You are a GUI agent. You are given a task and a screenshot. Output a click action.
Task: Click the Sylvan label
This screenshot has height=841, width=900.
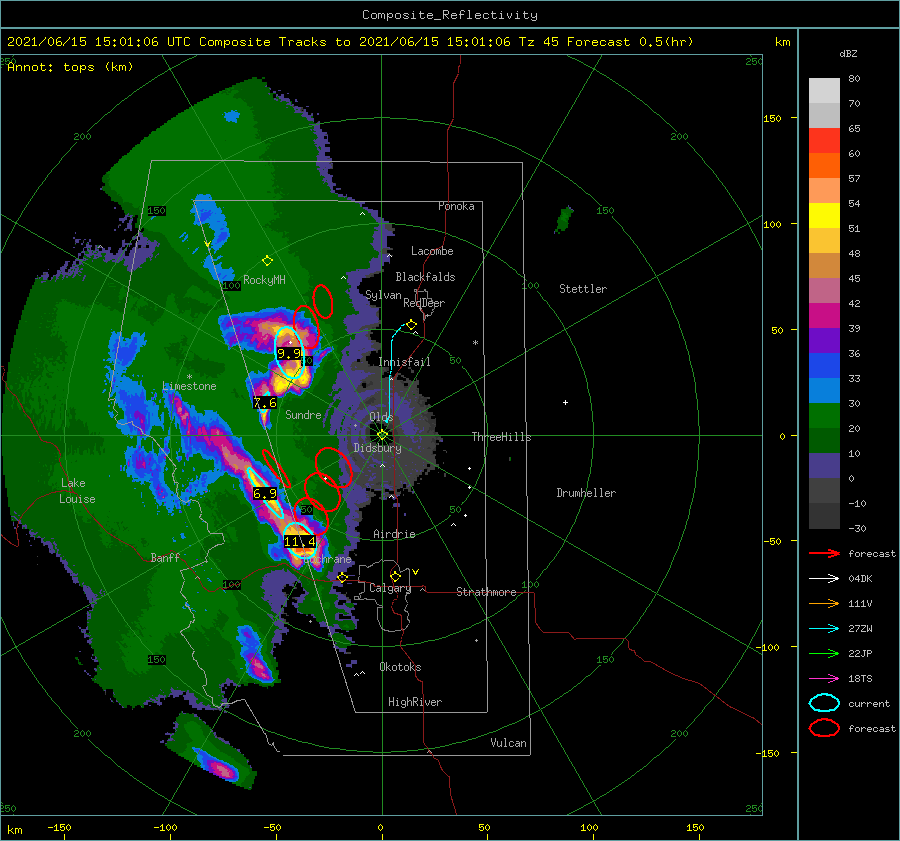(x=383, y=295)
